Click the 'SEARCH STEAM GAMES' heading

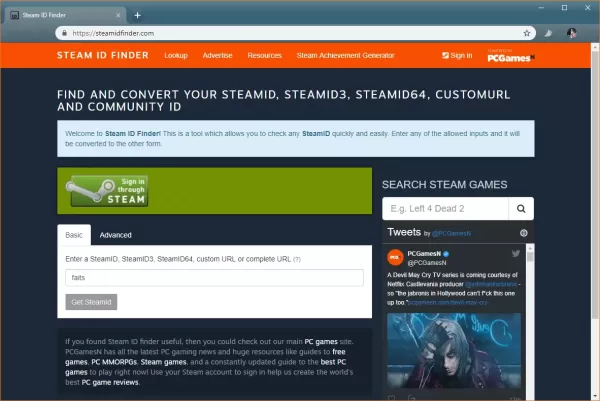coord(444,184)
